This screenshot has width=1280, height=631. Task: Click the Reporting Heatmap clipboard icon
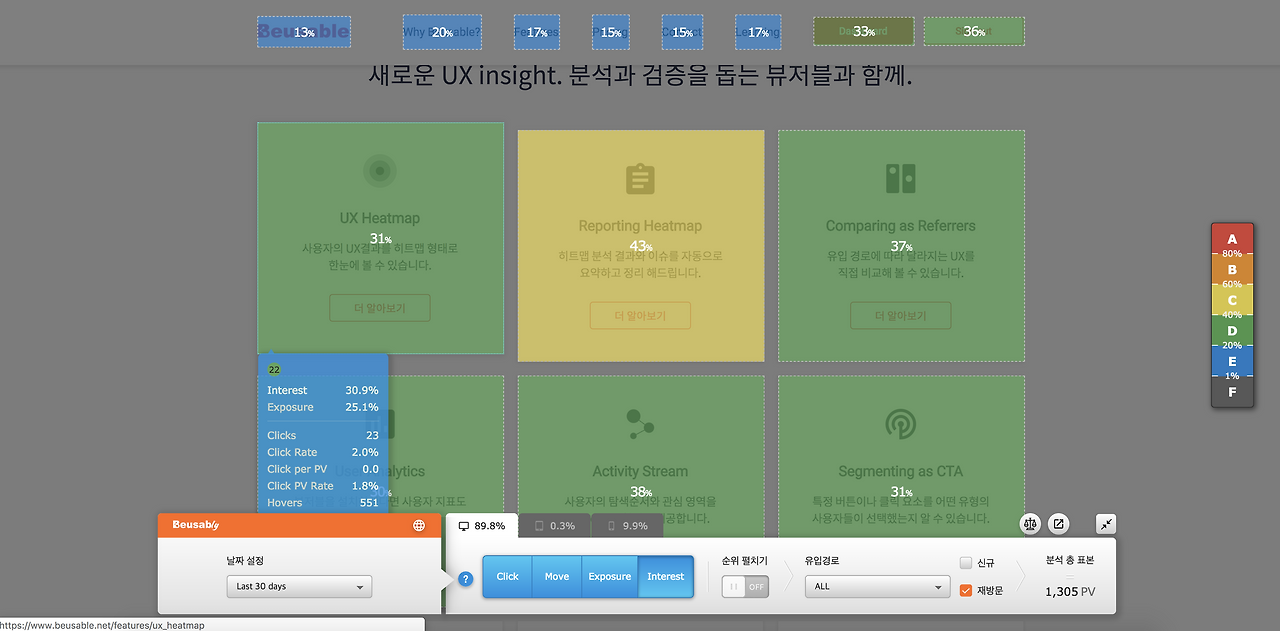640,179
